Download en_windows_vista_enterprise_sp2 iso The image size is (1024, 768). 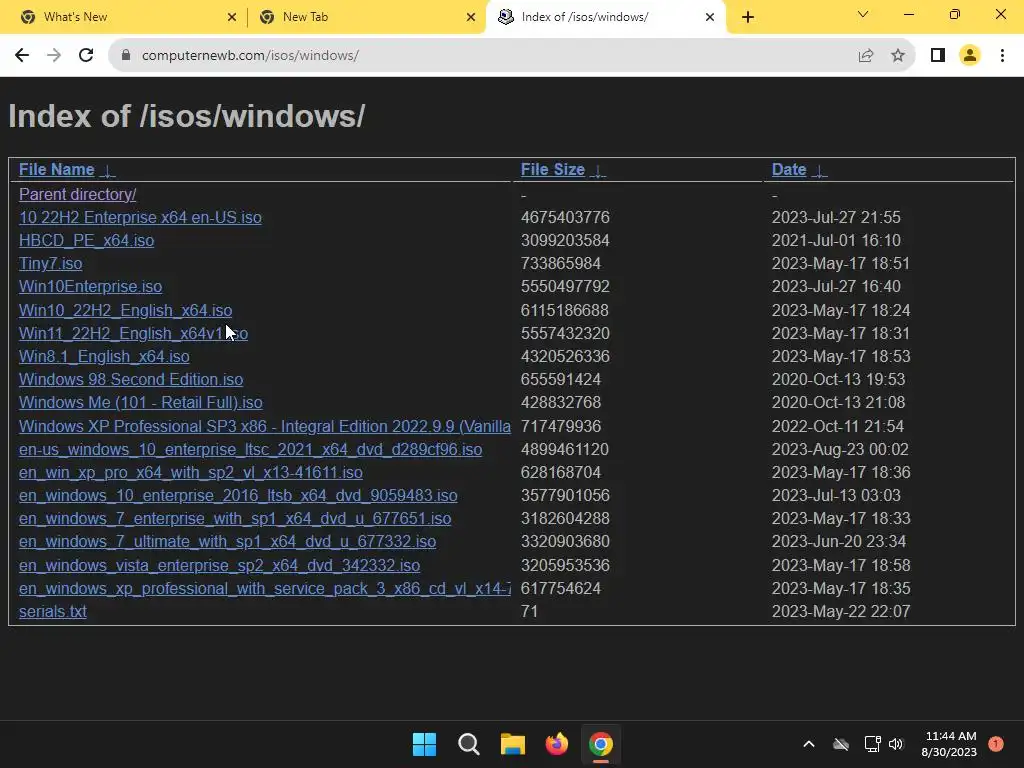(x=219, y=566)
